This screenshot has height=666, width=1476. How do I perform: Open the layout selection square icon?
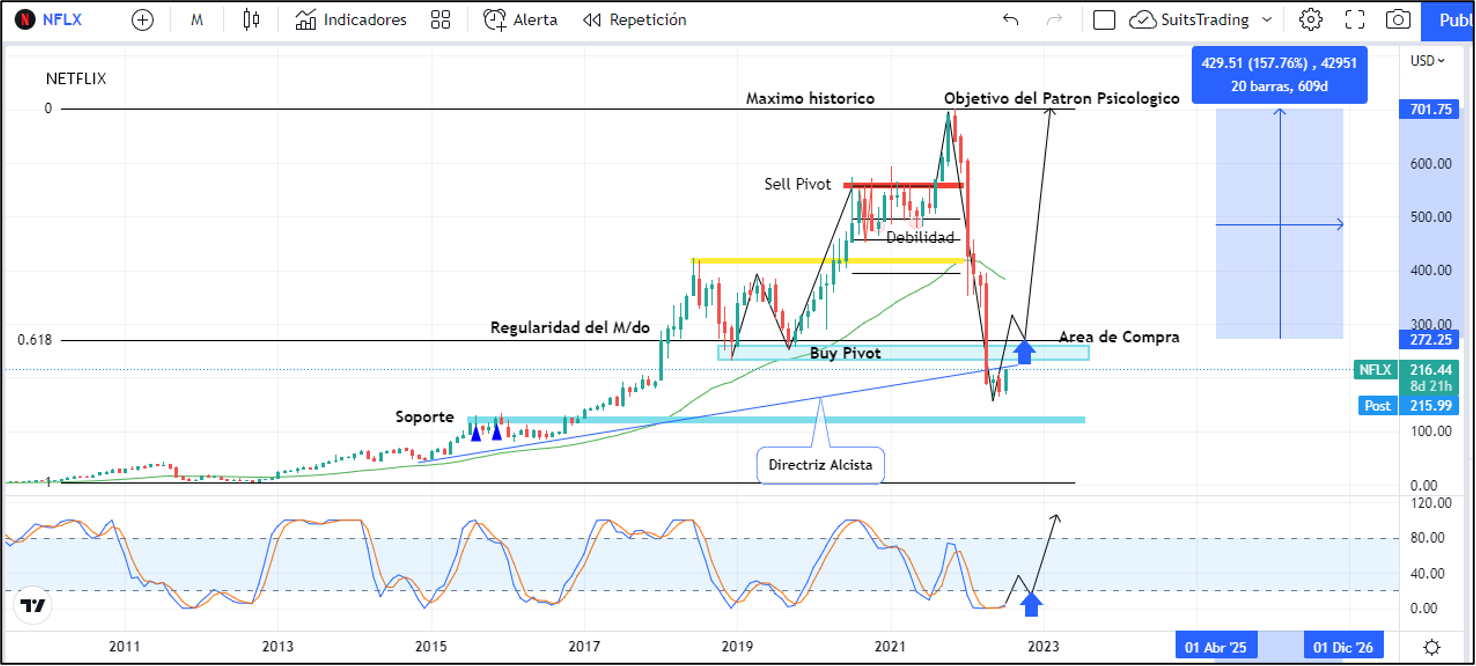[1104, 20]
